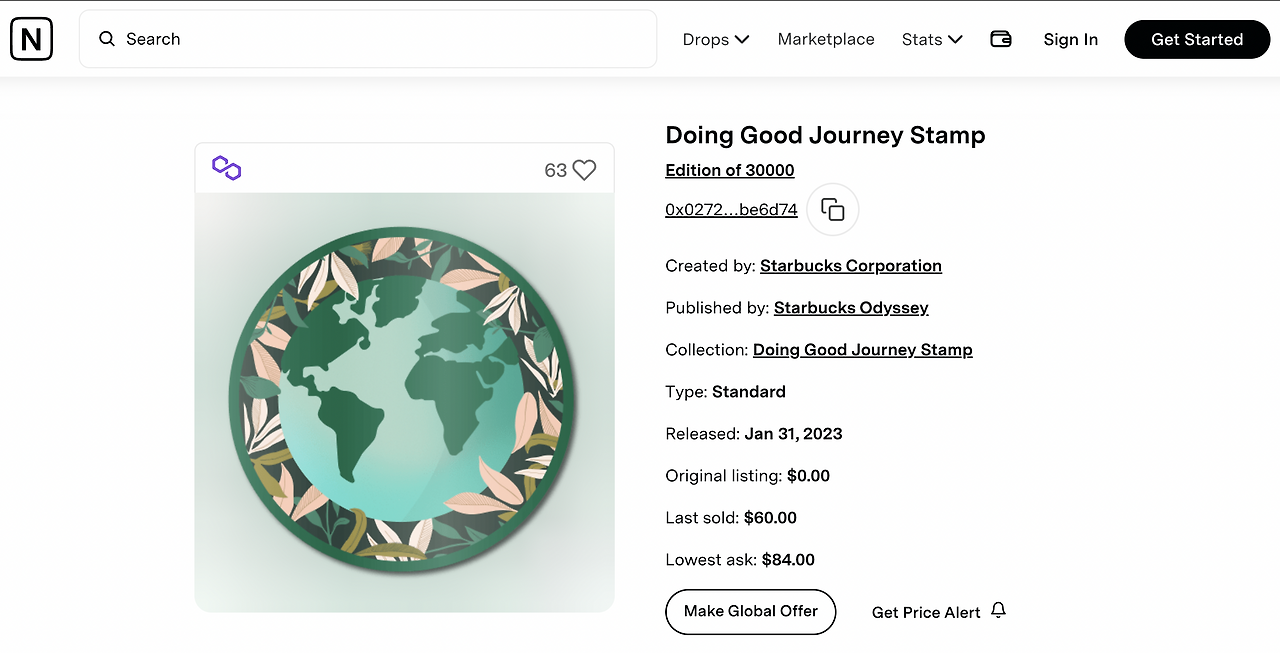Click the globe stamp artwork image
The width and height of the screenshot is (1280, 653).
tap(404, 400)
